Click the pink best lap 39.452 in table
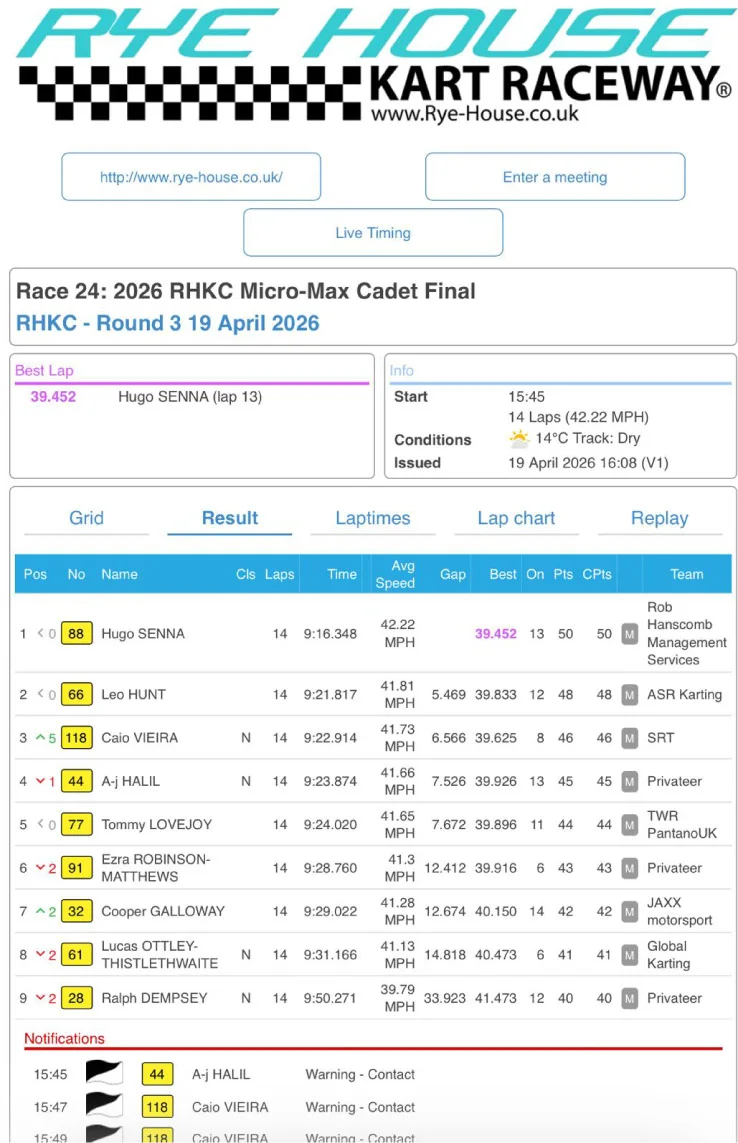The image size is (738, 1143). pyautogui.click(x=496, y=633)
